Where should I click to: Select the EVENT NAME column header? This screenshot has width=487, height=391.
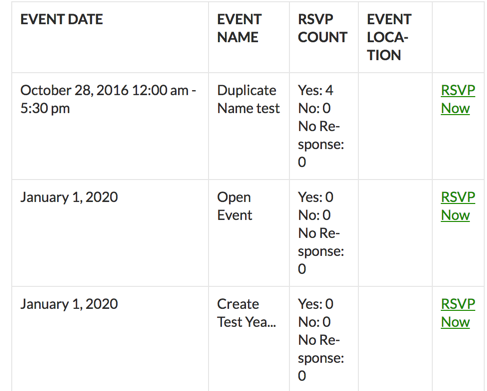[239, 28]
